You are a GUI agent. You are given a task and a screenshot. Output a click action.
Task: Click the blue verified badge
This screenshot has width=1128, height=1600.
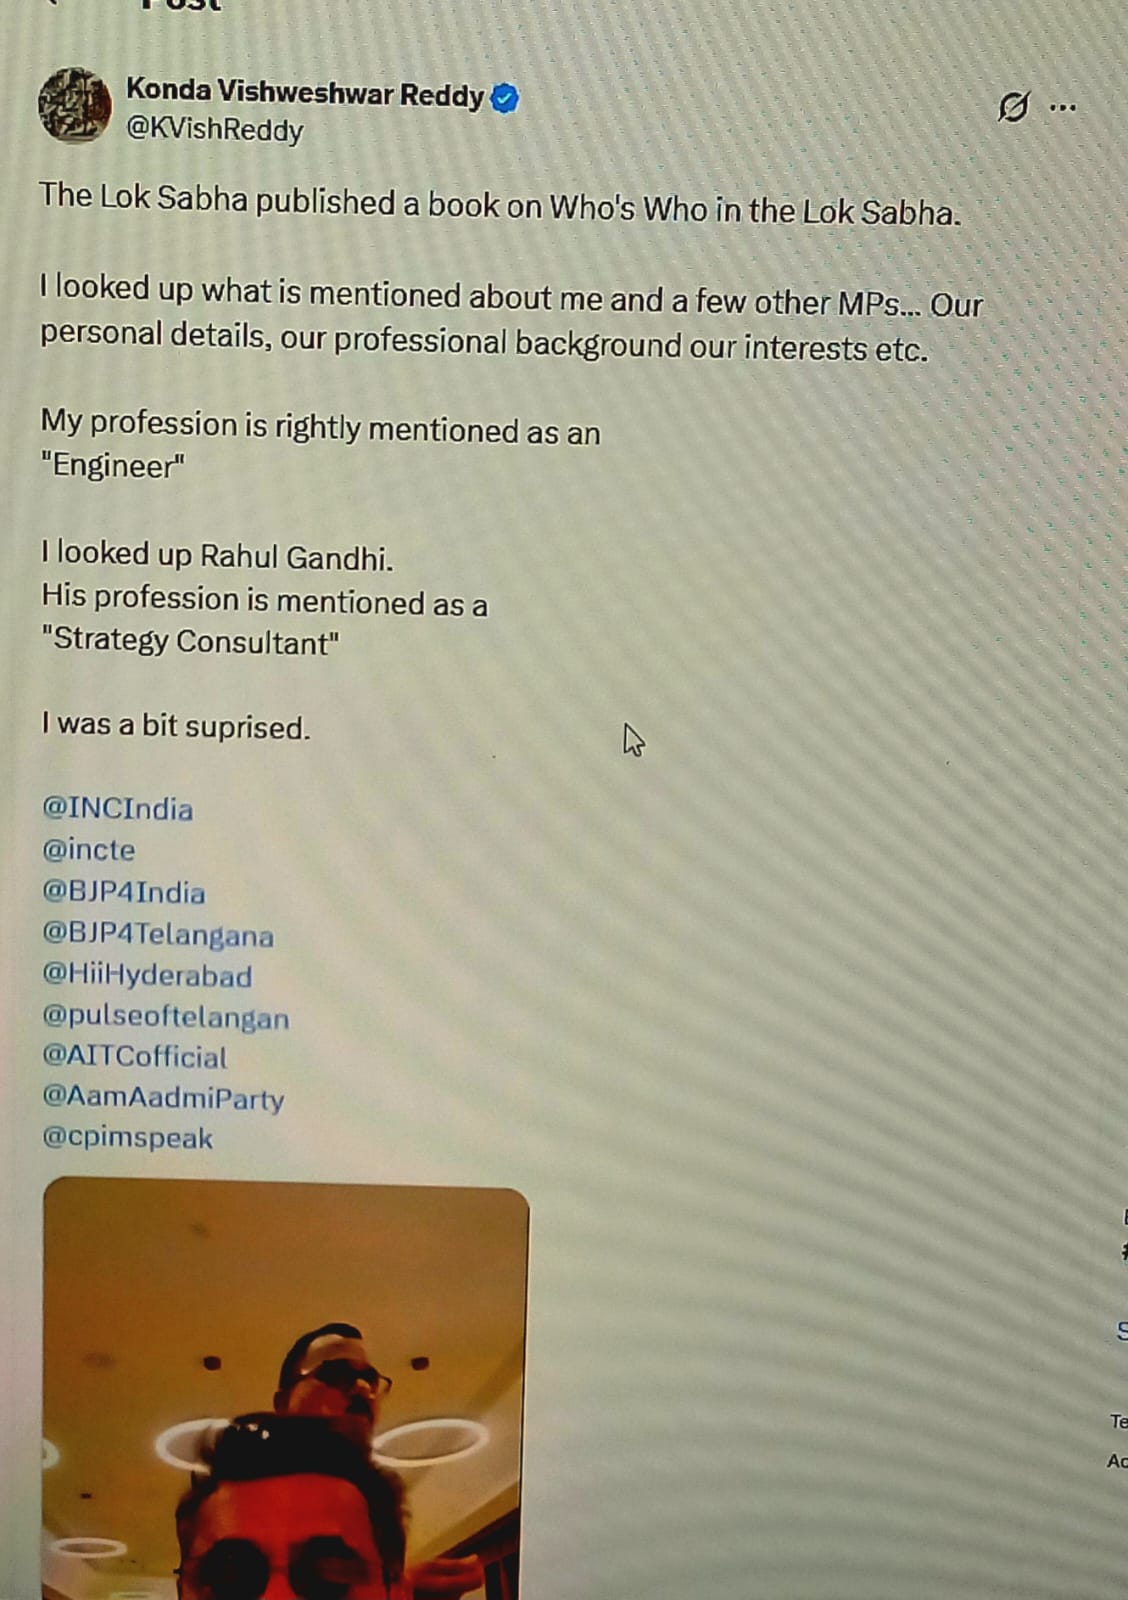coord(505,98)
